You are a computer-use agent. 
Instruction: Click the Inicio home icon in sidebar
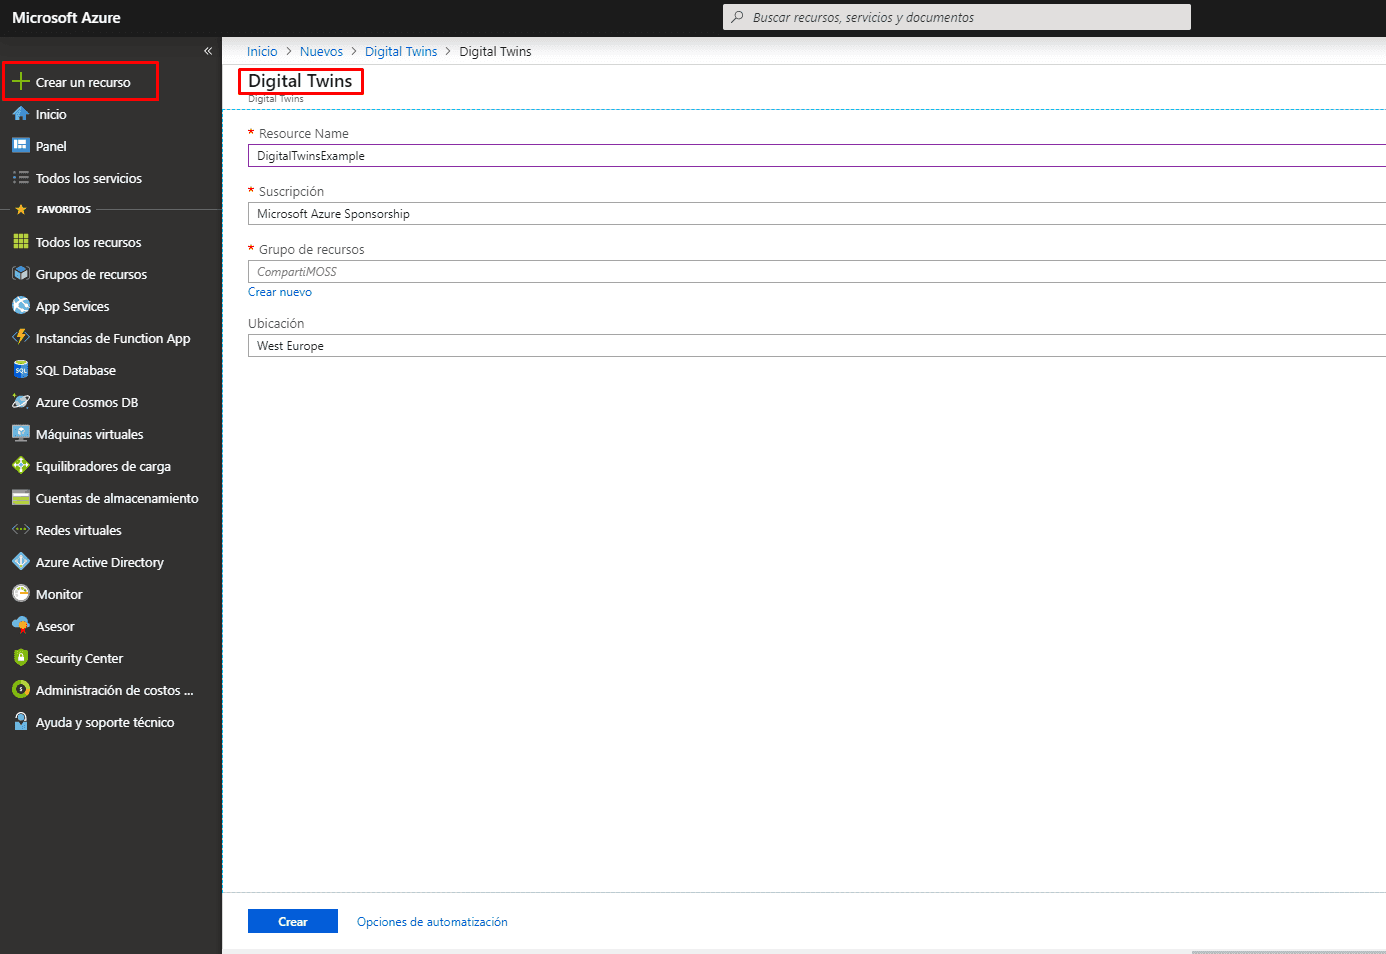point(20,114)
